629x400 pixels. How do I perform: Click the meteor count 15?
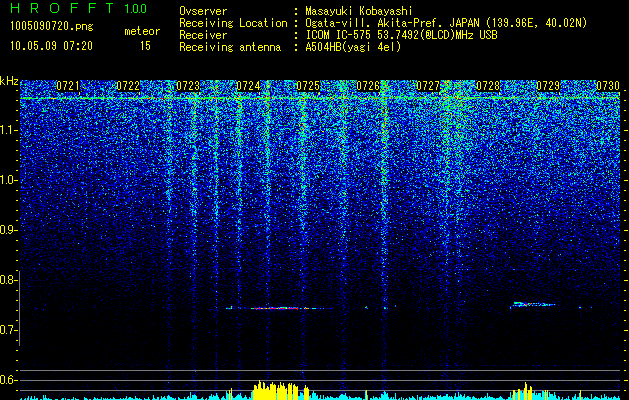coord(145,46)
